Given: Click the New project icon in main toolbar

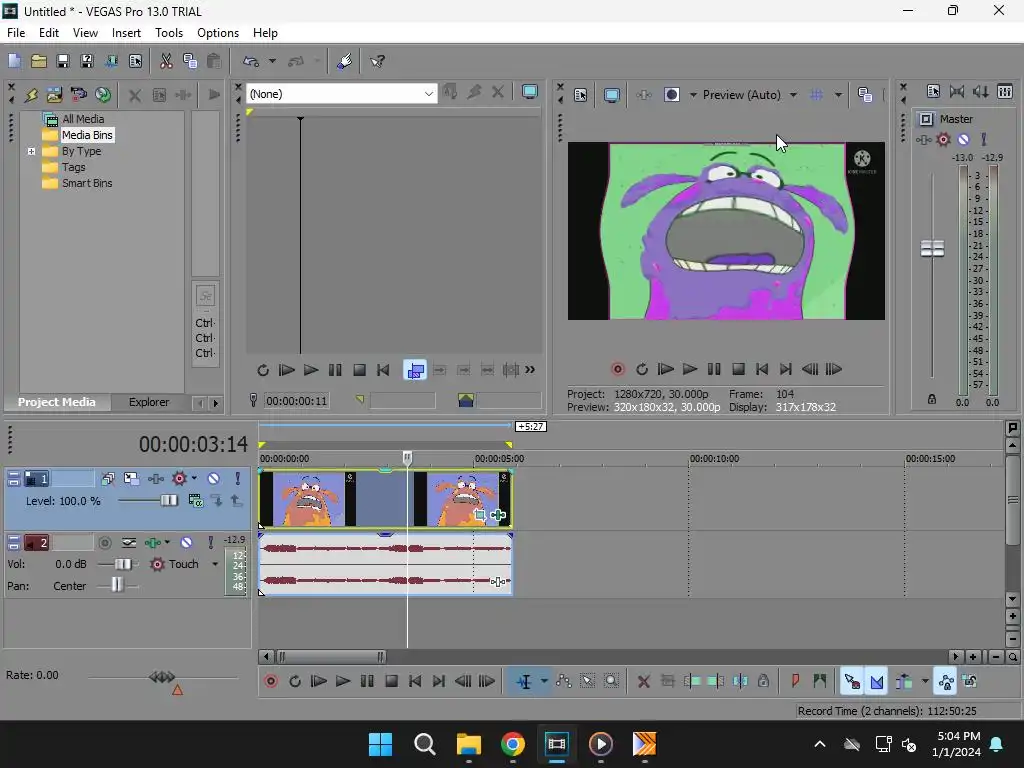Looking at the screenshot, I should tap(14, 61).
